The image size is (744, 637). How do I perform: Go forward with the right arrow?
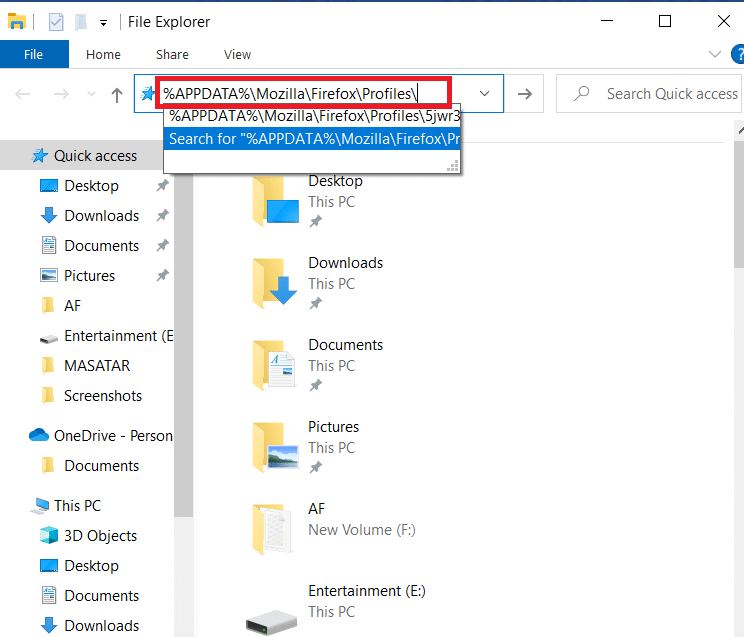[61, 94]
